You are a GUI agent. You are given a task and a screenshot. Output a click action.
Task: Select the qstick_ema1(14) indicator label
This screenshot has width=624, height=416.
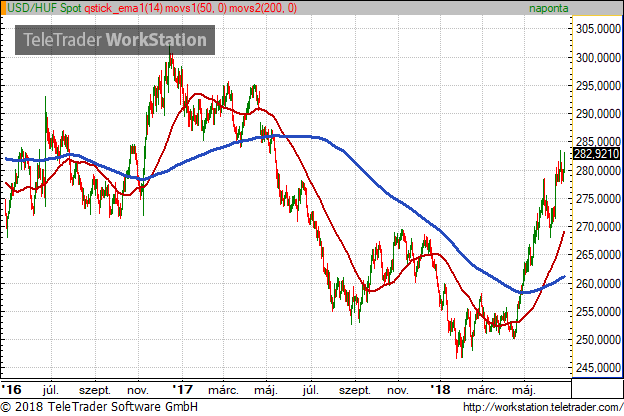click(123, 8)
